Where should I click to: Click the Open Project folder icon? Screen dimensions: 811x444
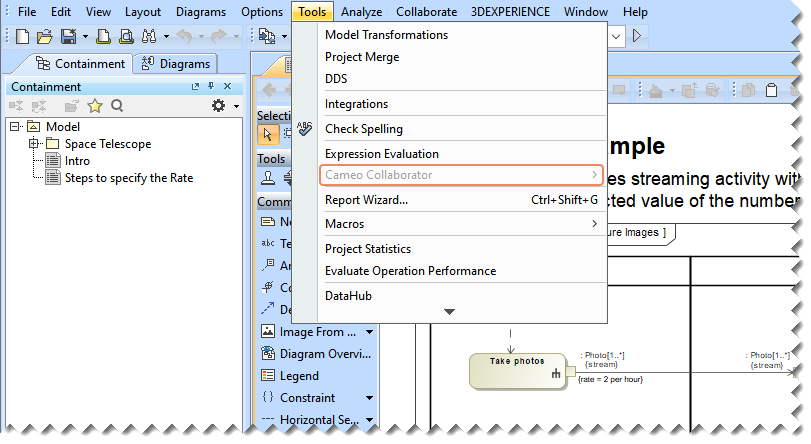point(45,36)
